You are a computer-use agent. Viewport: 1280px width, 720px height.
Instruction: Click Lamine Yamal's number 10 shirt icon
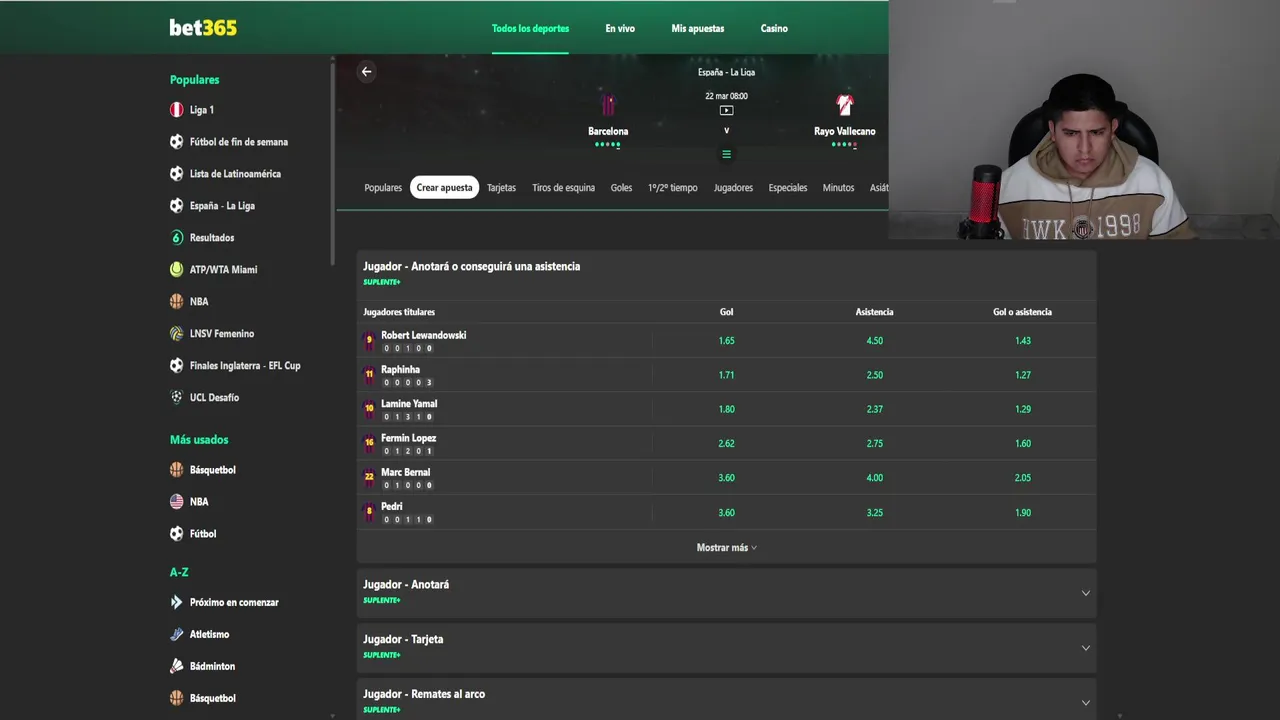(x=369, y=409)
